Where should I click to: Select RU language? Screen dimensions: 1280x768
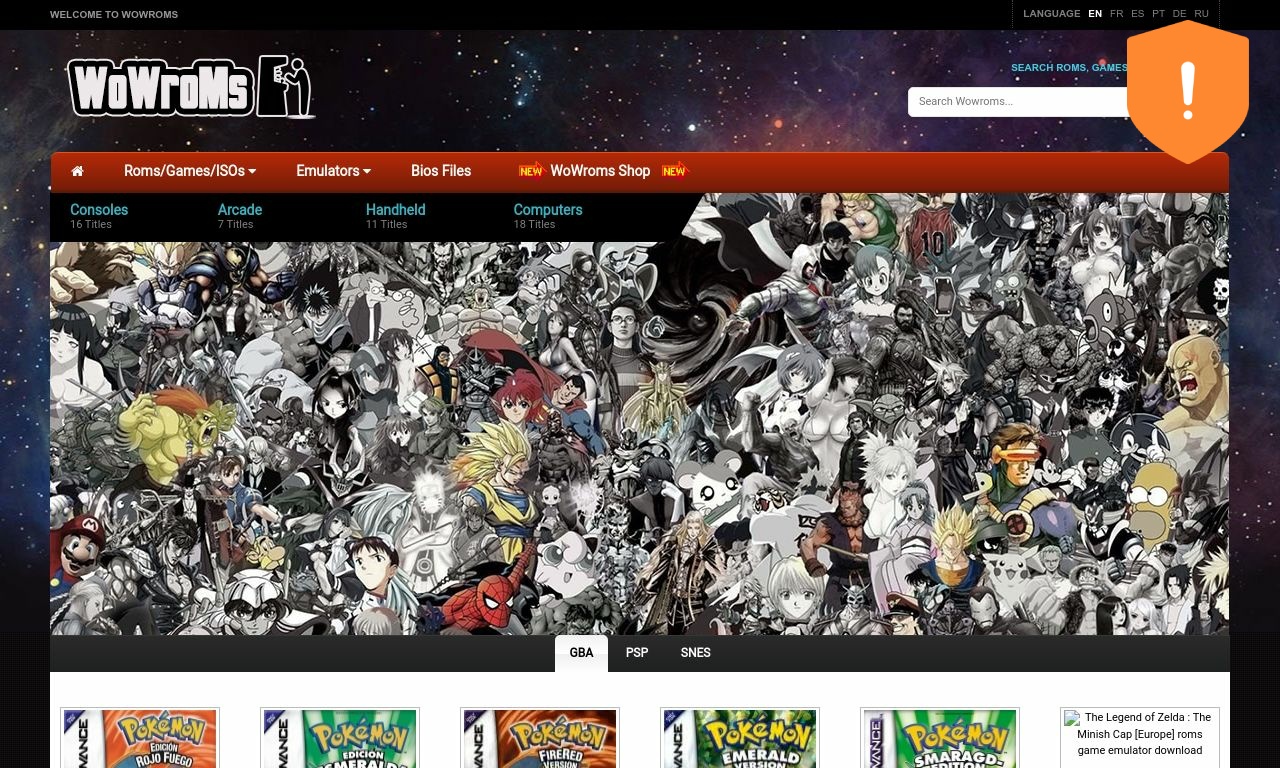pos(1202,14)
